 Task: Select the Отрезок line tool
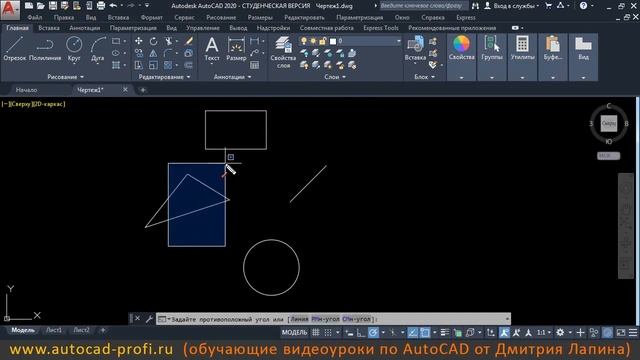click(15, 49)
